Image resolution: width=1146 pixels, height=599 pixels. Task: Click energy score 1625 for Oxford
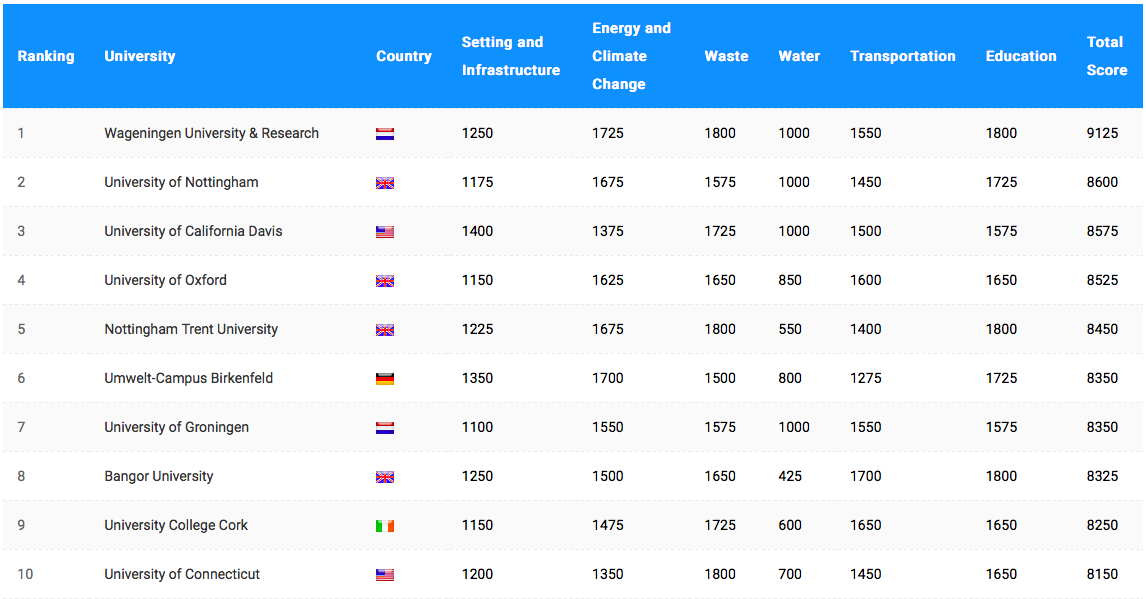pyautogui.click(x=607, y=280)
